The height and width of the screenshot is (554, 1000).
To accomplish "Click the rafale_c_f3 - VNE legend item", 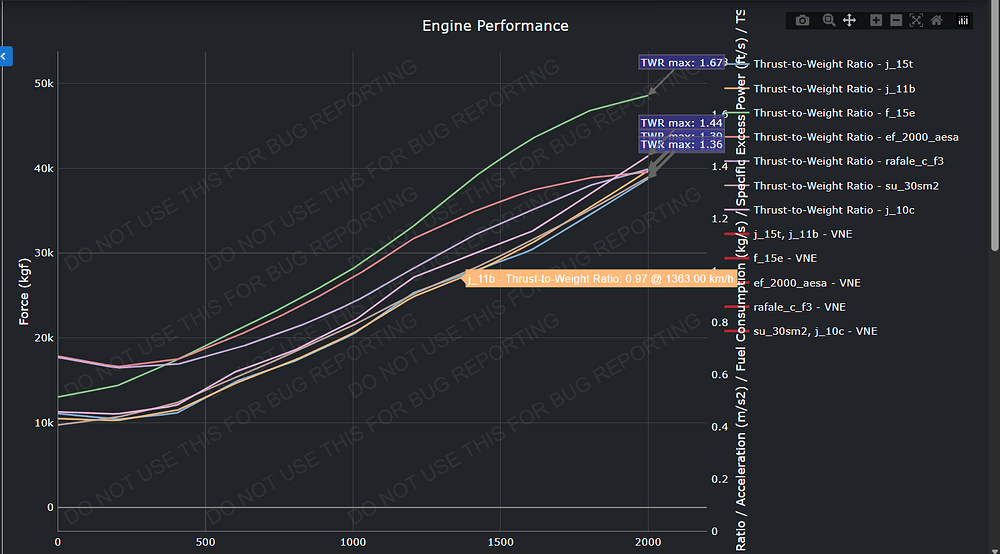I will click(x=799, y=307).
